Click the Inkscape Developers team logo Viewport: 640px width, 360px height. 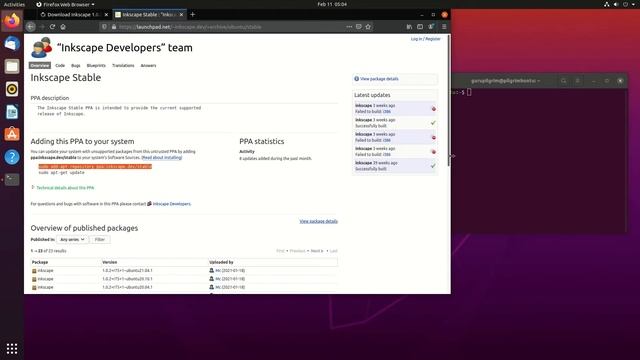(42, 47)
